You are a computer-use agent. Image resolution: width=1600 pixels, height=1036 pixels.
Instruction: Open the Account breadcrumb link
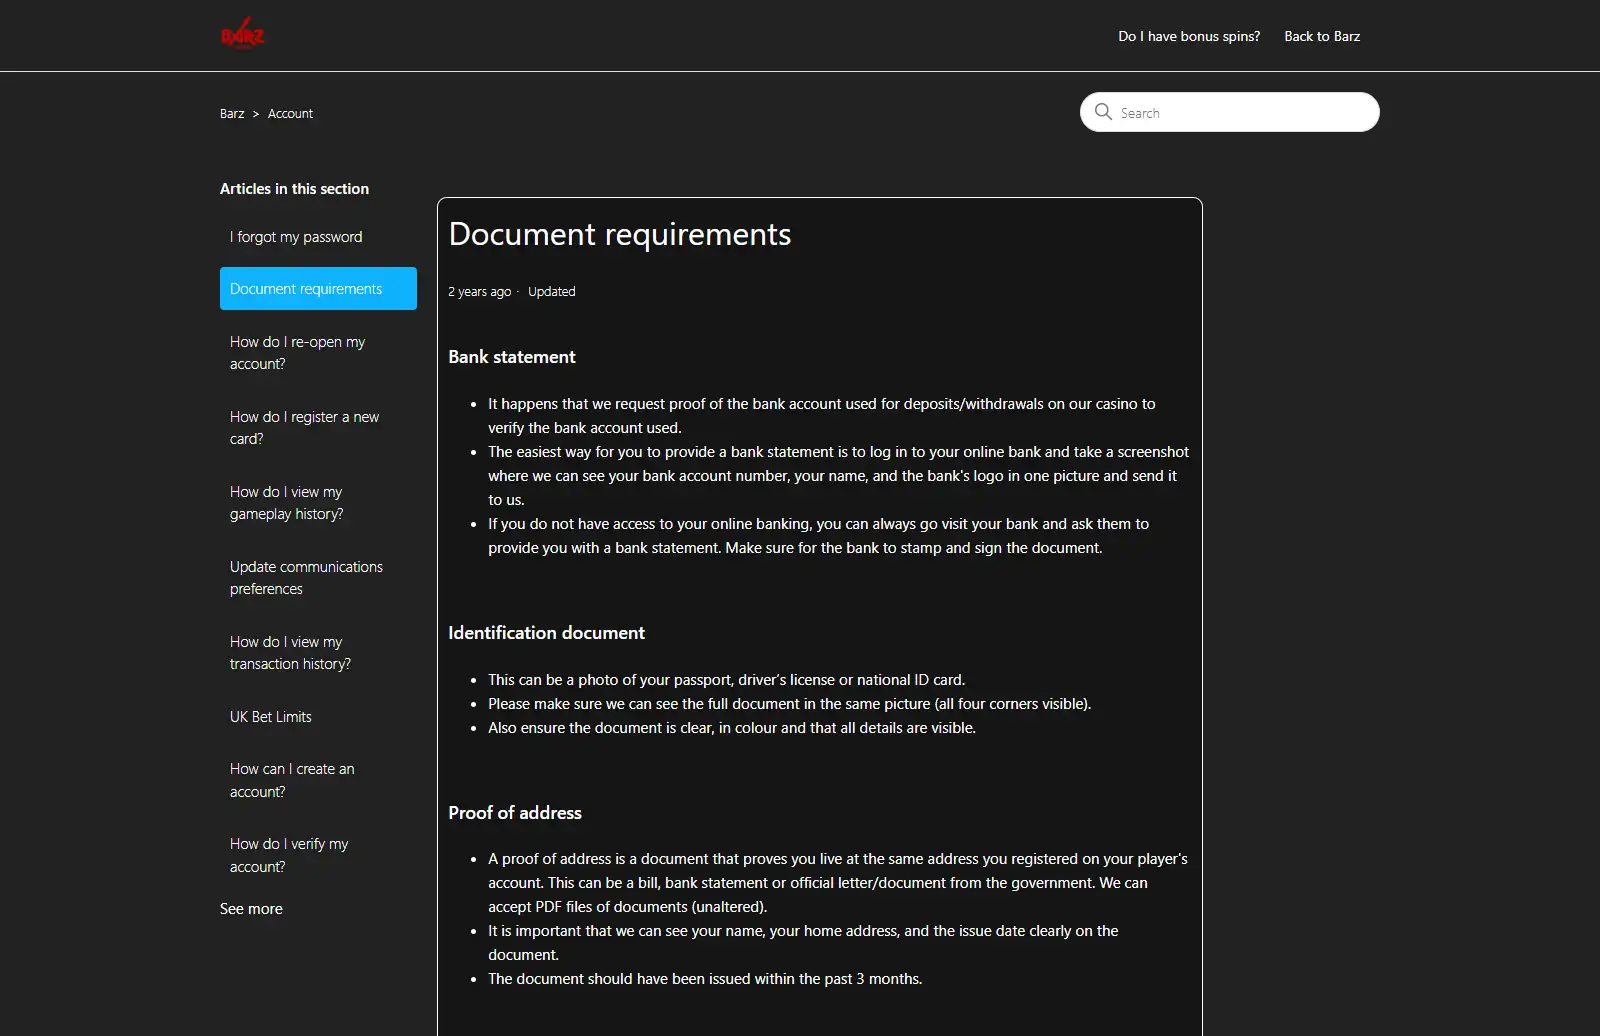click(290, 113)
